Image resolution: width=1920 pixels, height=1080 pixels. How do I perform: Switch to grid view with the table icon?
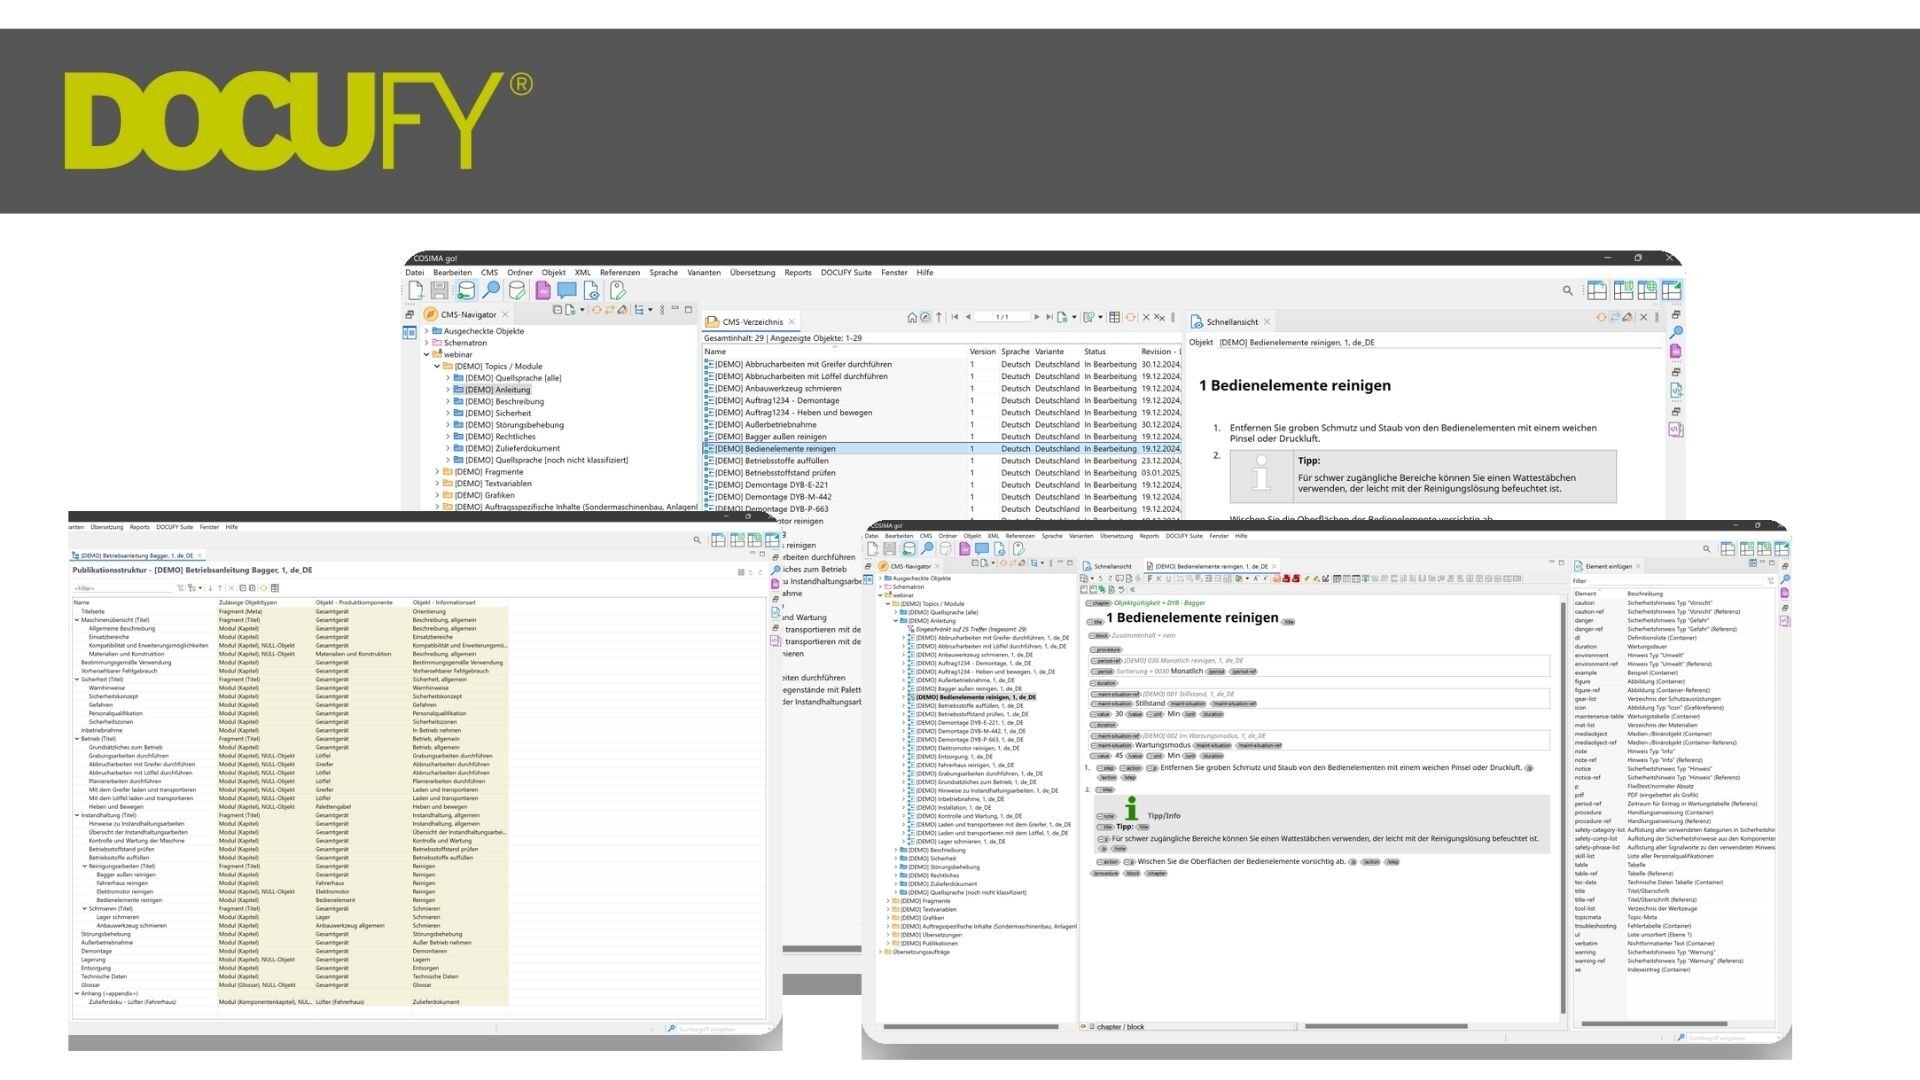[1115, 317]
